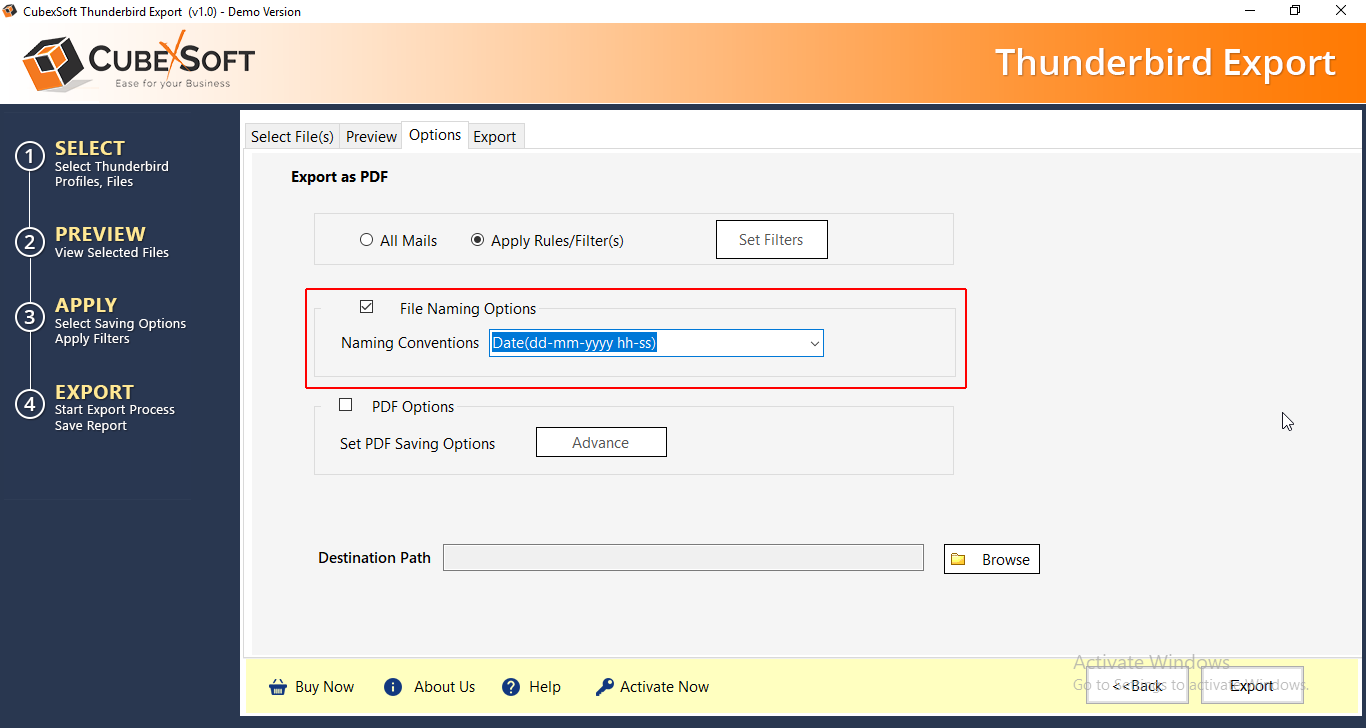Switch to the Preview tab
The width and height of the screenshot is (1366, 728).
(x=371, y=137)
